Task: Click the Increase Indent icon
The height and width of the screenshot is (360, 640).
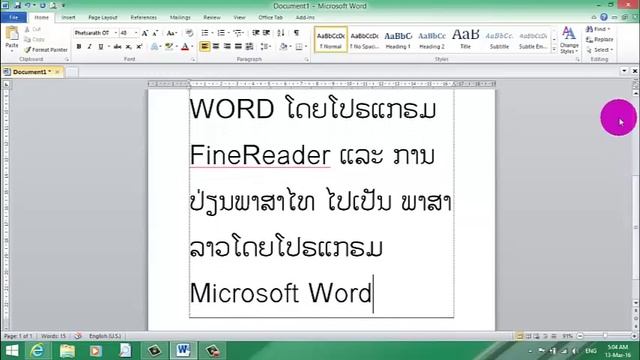Action: tap(267, 33)
